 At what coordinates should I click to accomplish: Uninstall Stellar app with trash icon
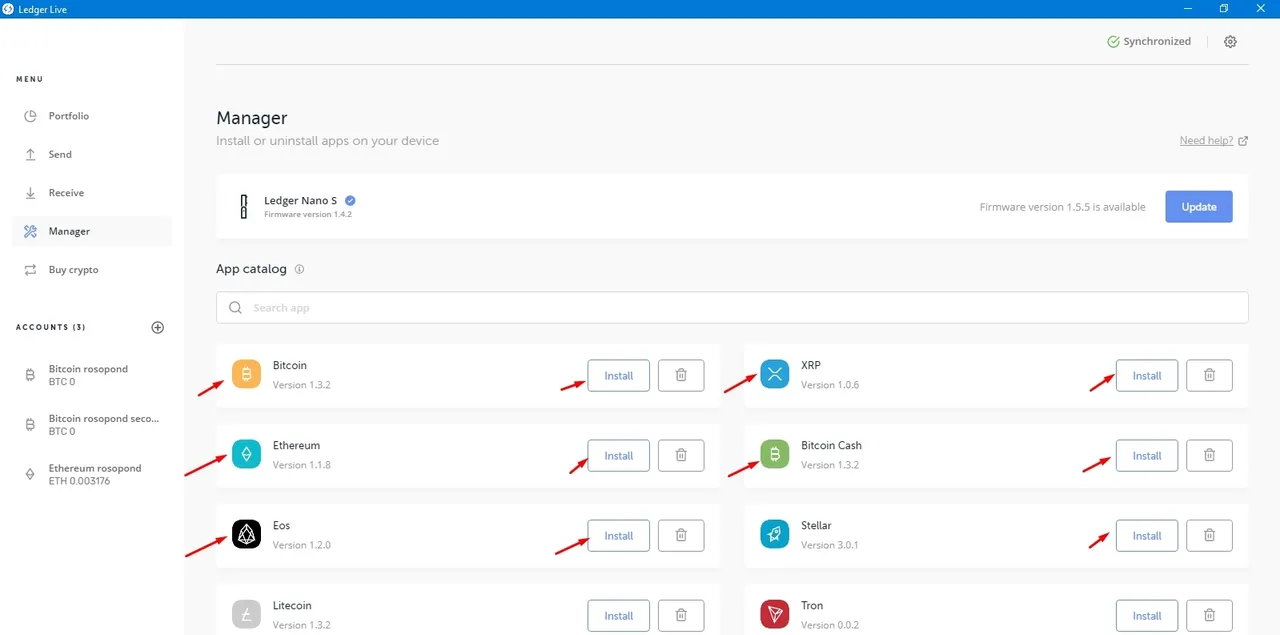(1209, 535)
